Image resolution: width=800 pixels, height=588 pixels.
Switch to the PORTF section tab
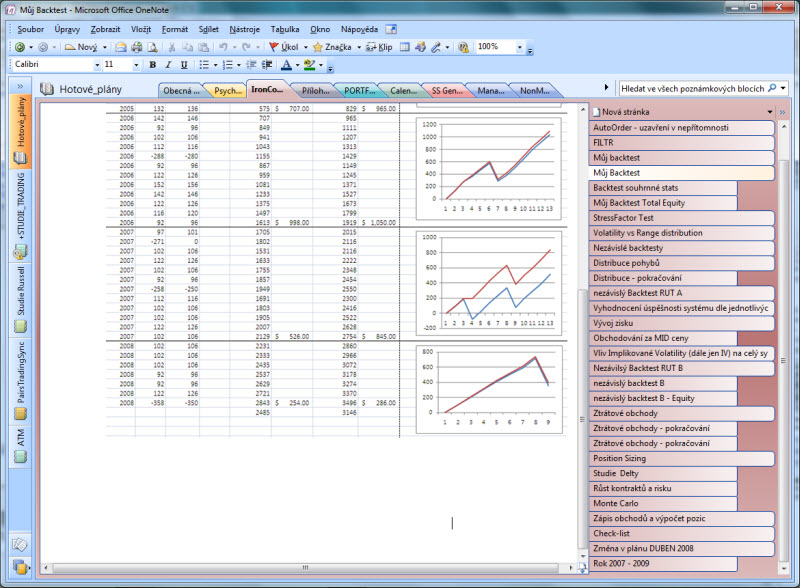point(355,90)
